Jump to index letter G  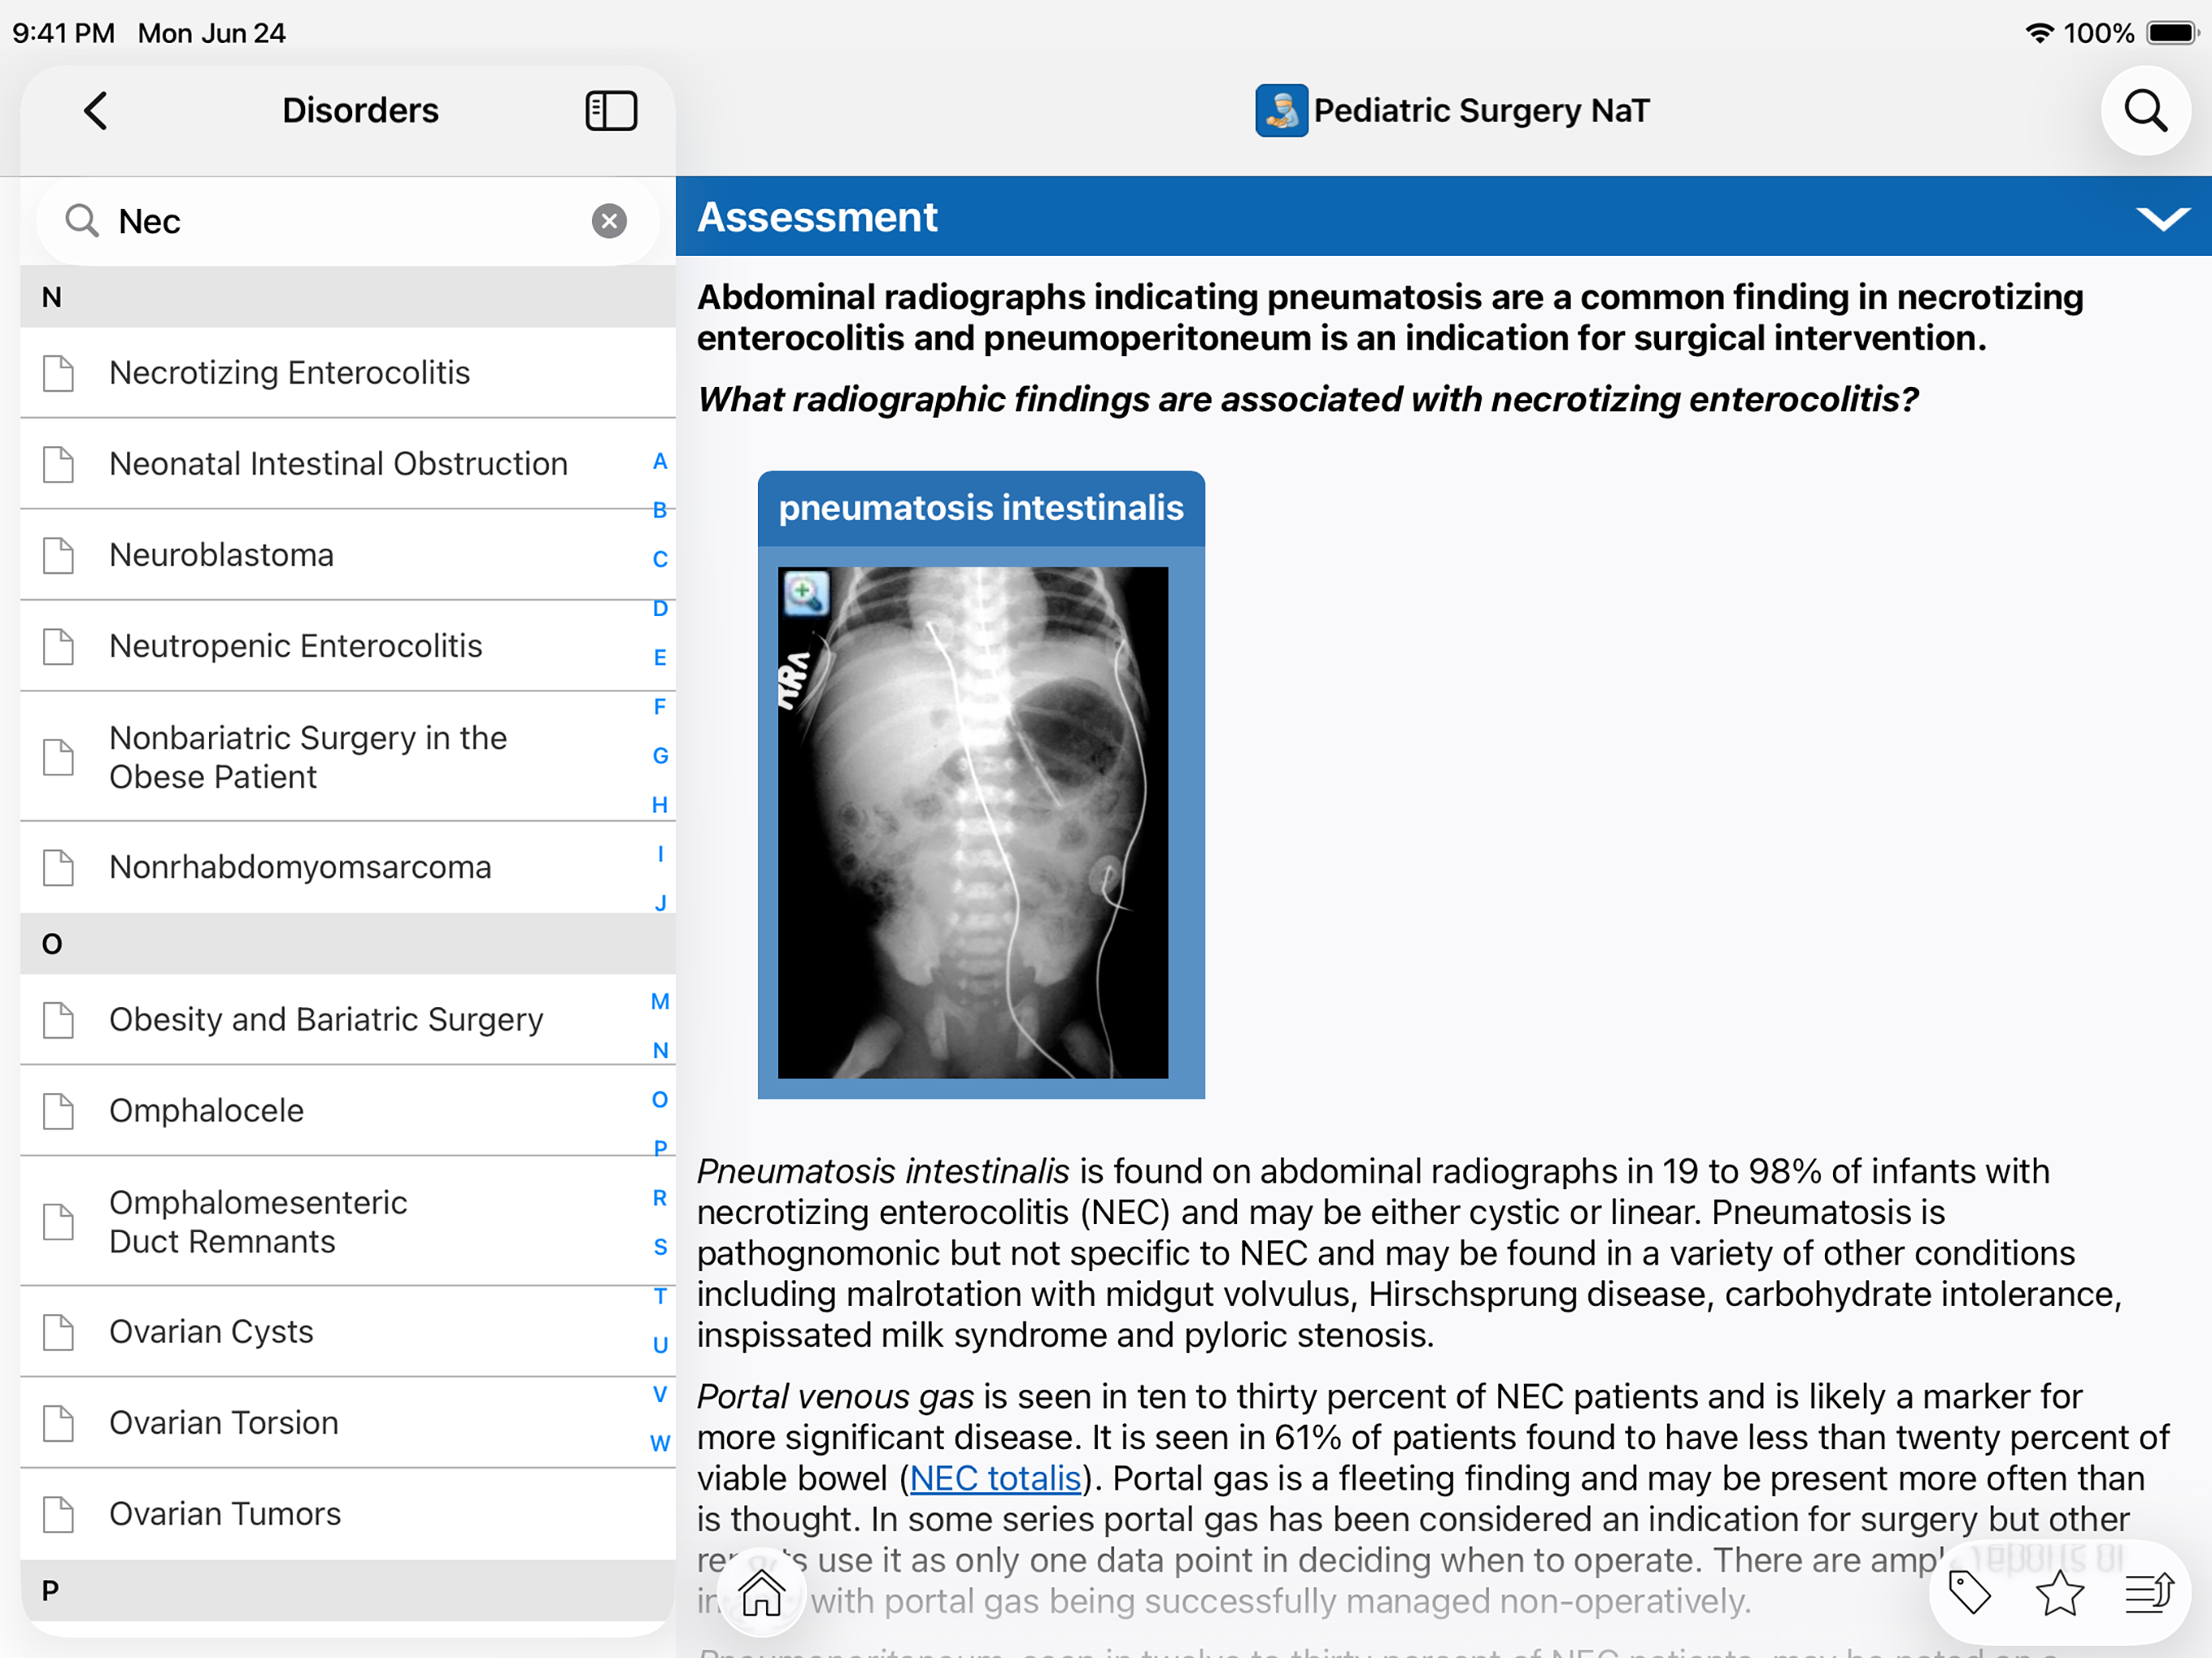pyautogui.click(x=660, y=755)
